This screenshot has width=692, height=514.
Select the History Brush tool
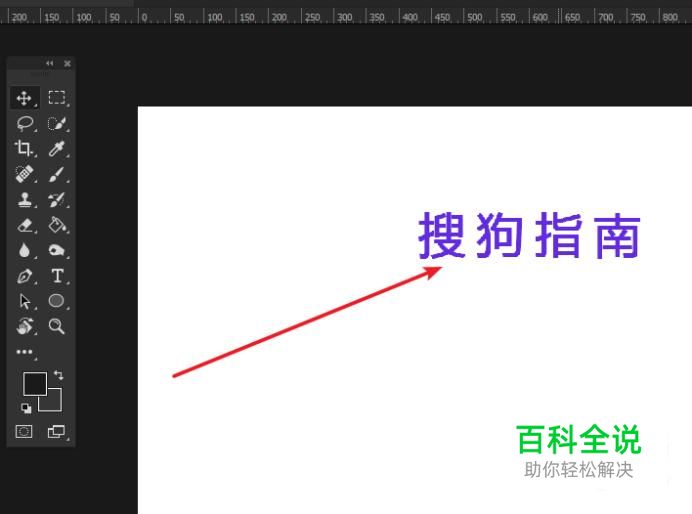[x=56, y=199]
